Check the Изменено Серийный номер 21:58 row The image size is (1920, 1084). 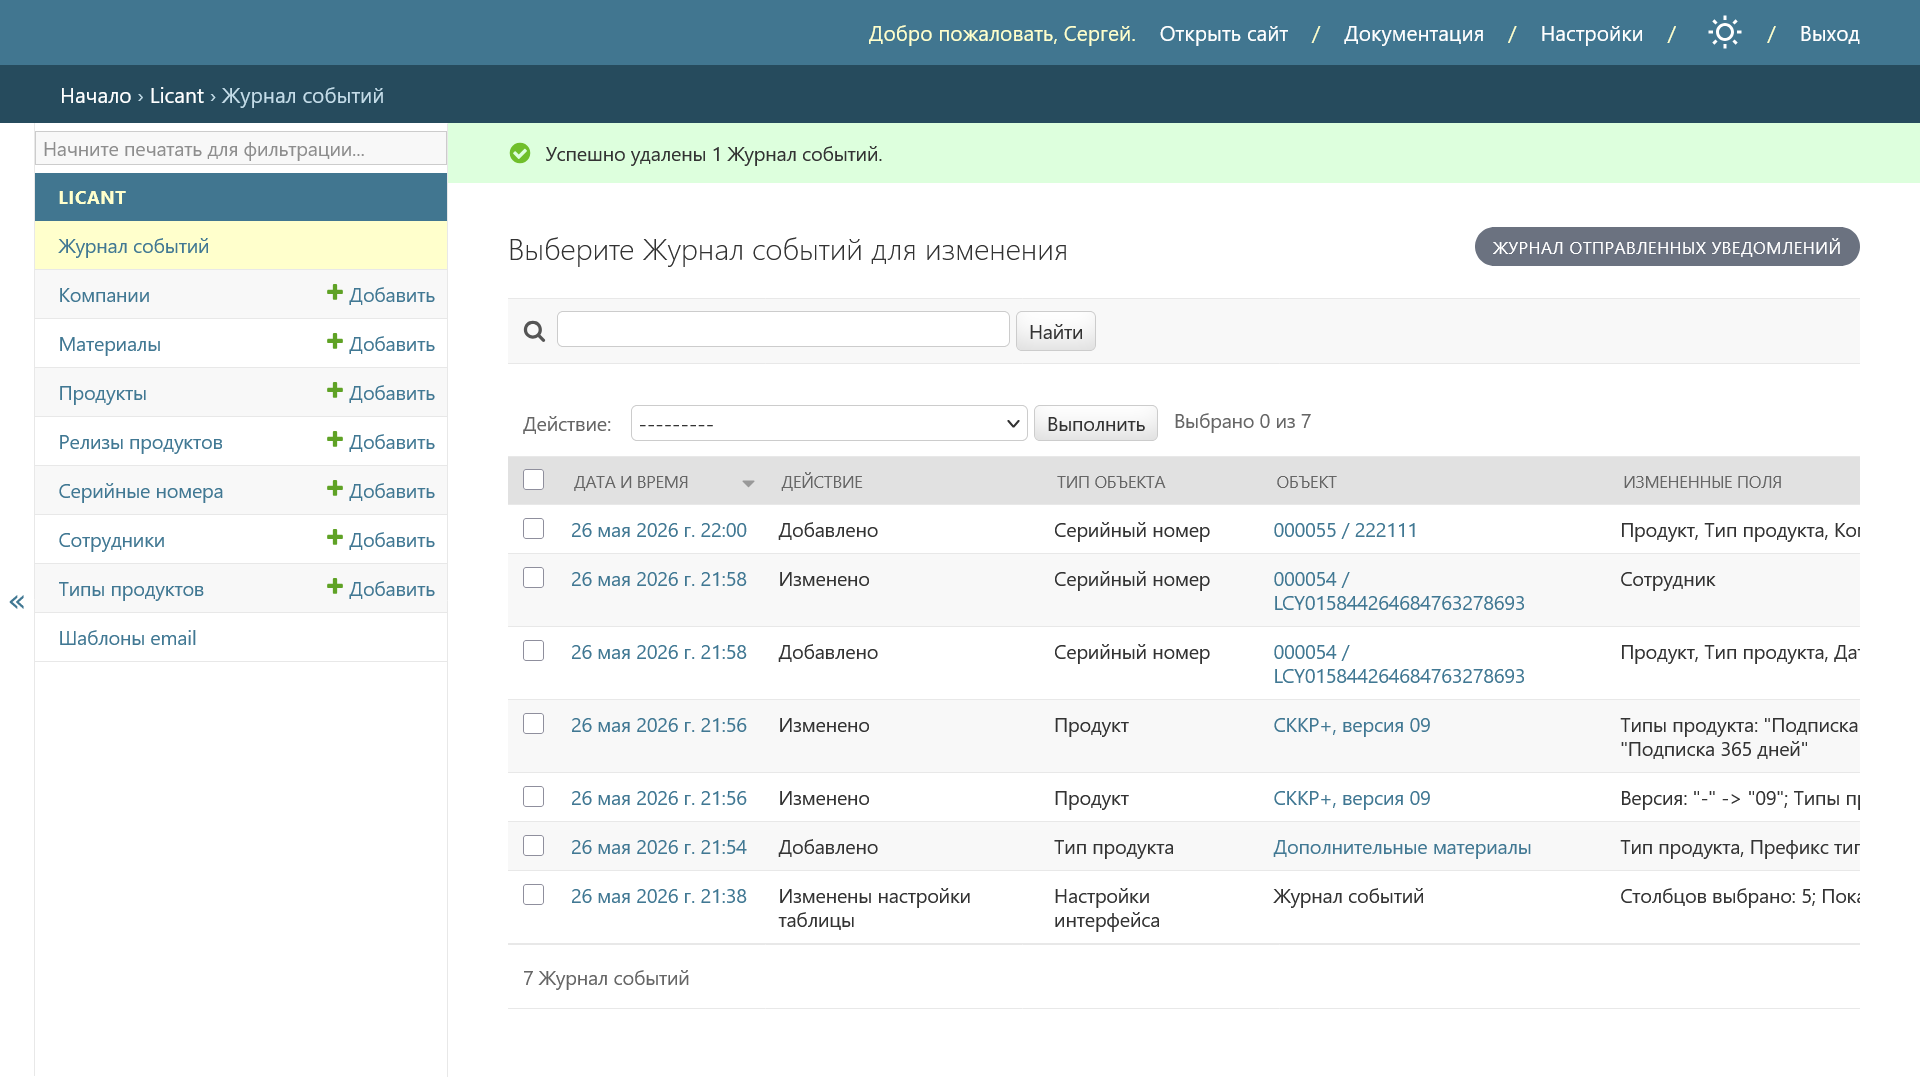[534, 578]
